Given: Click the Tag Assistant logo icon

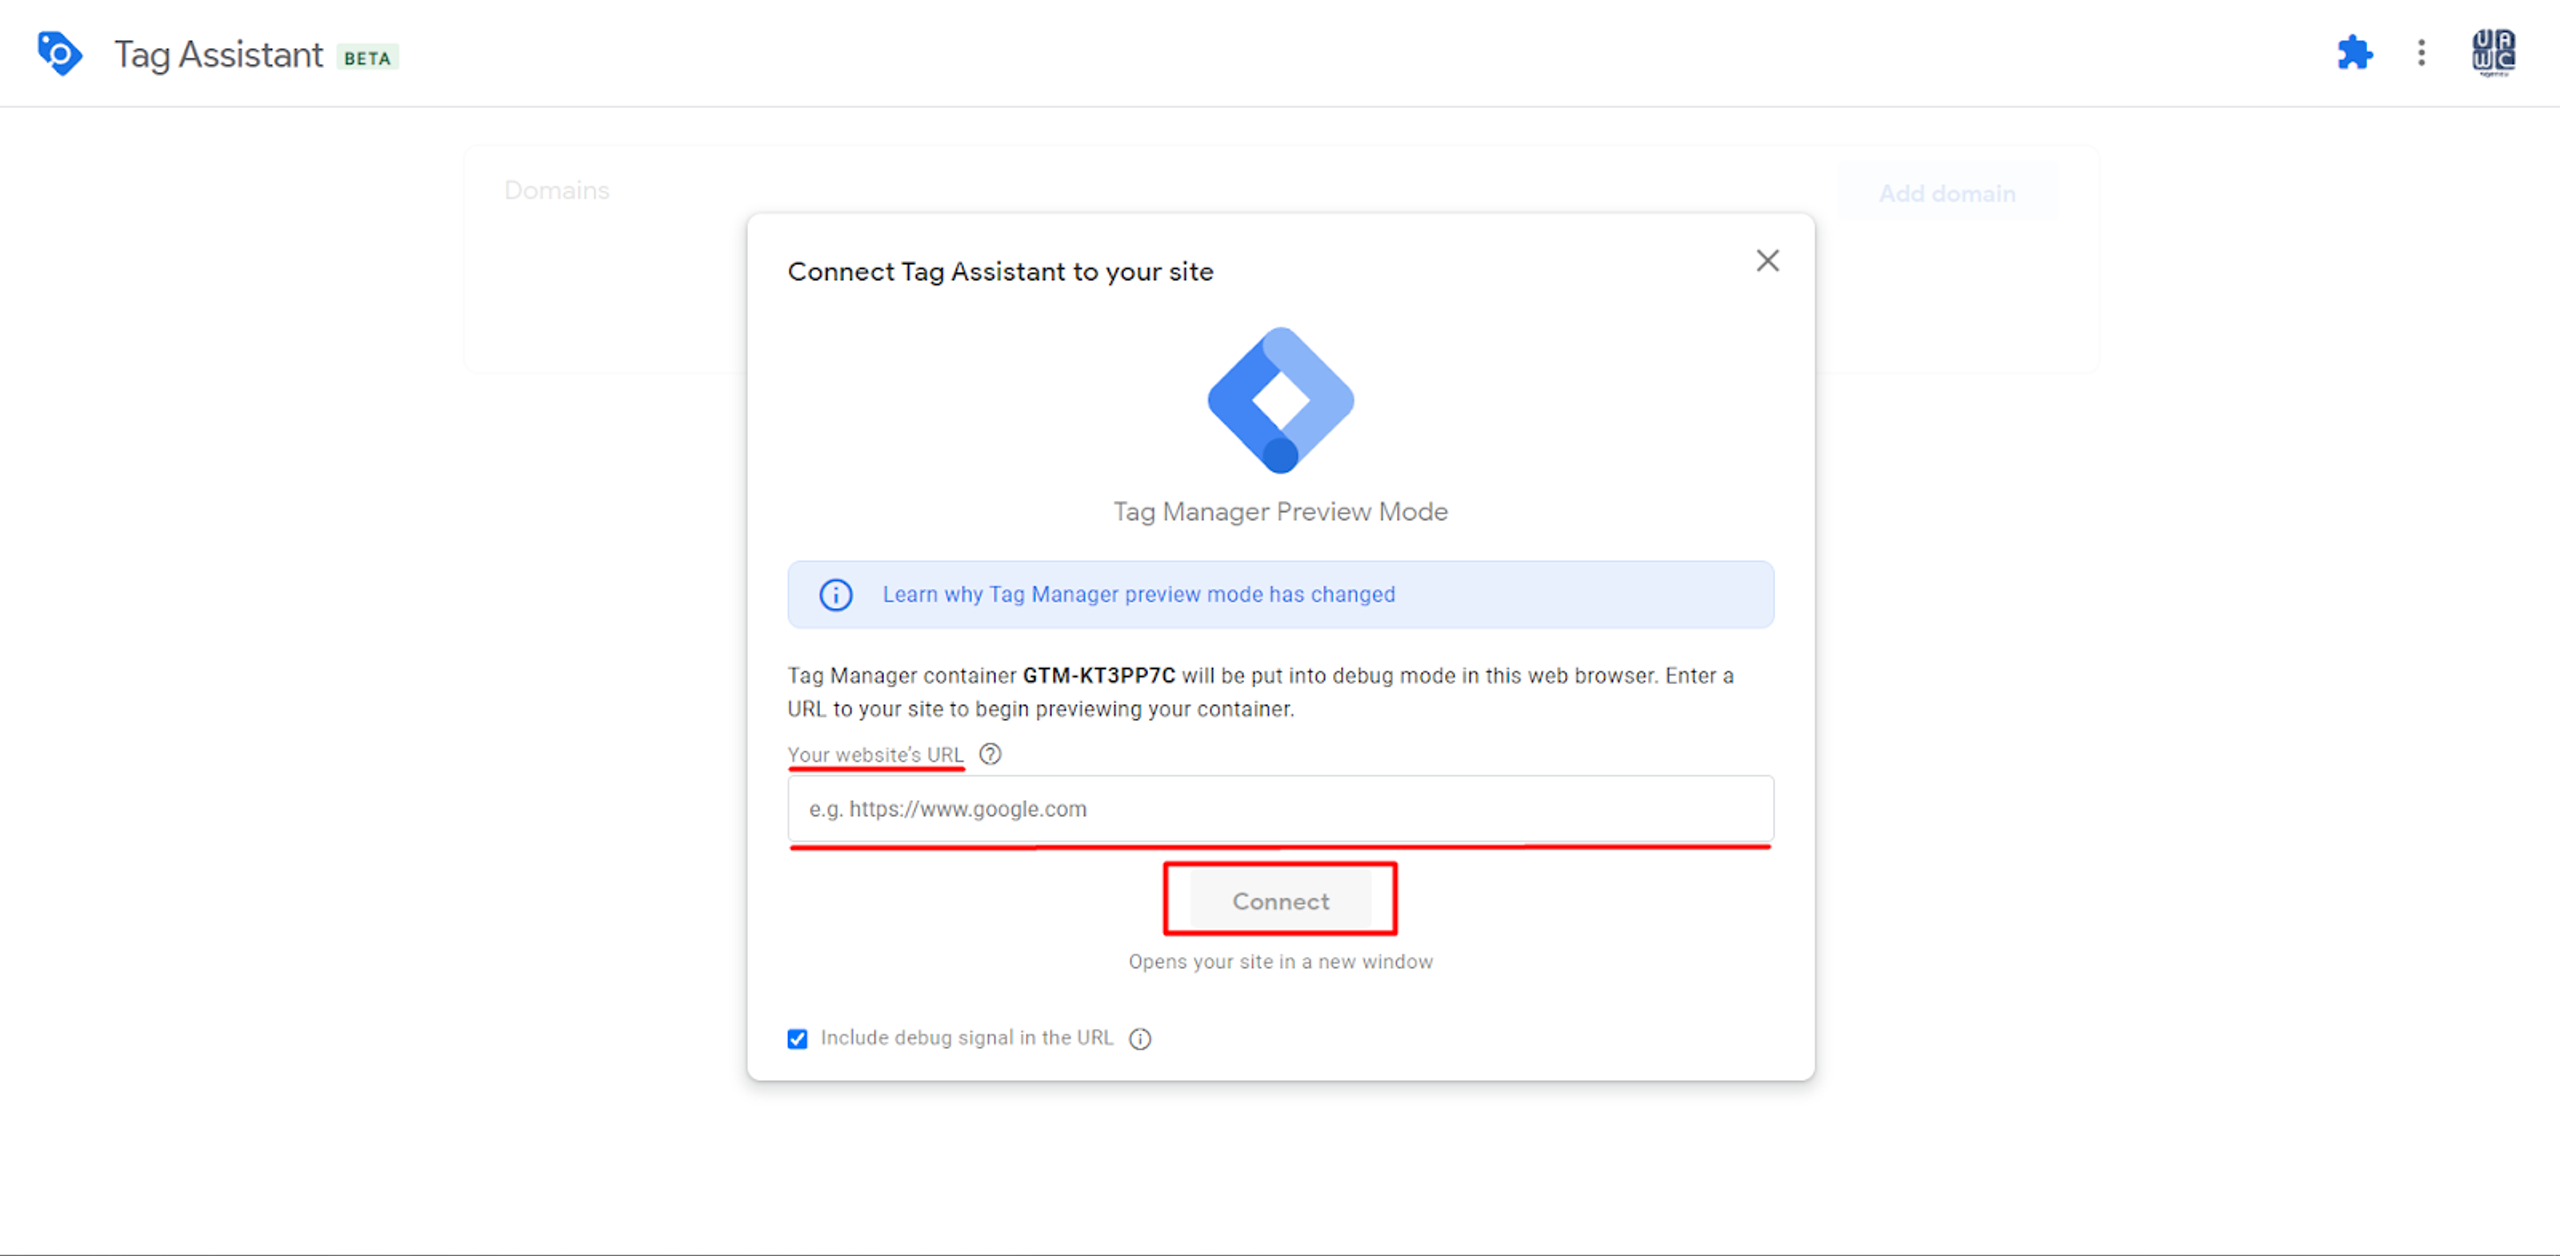Looking at the screenshot, I should coord(59,53).
